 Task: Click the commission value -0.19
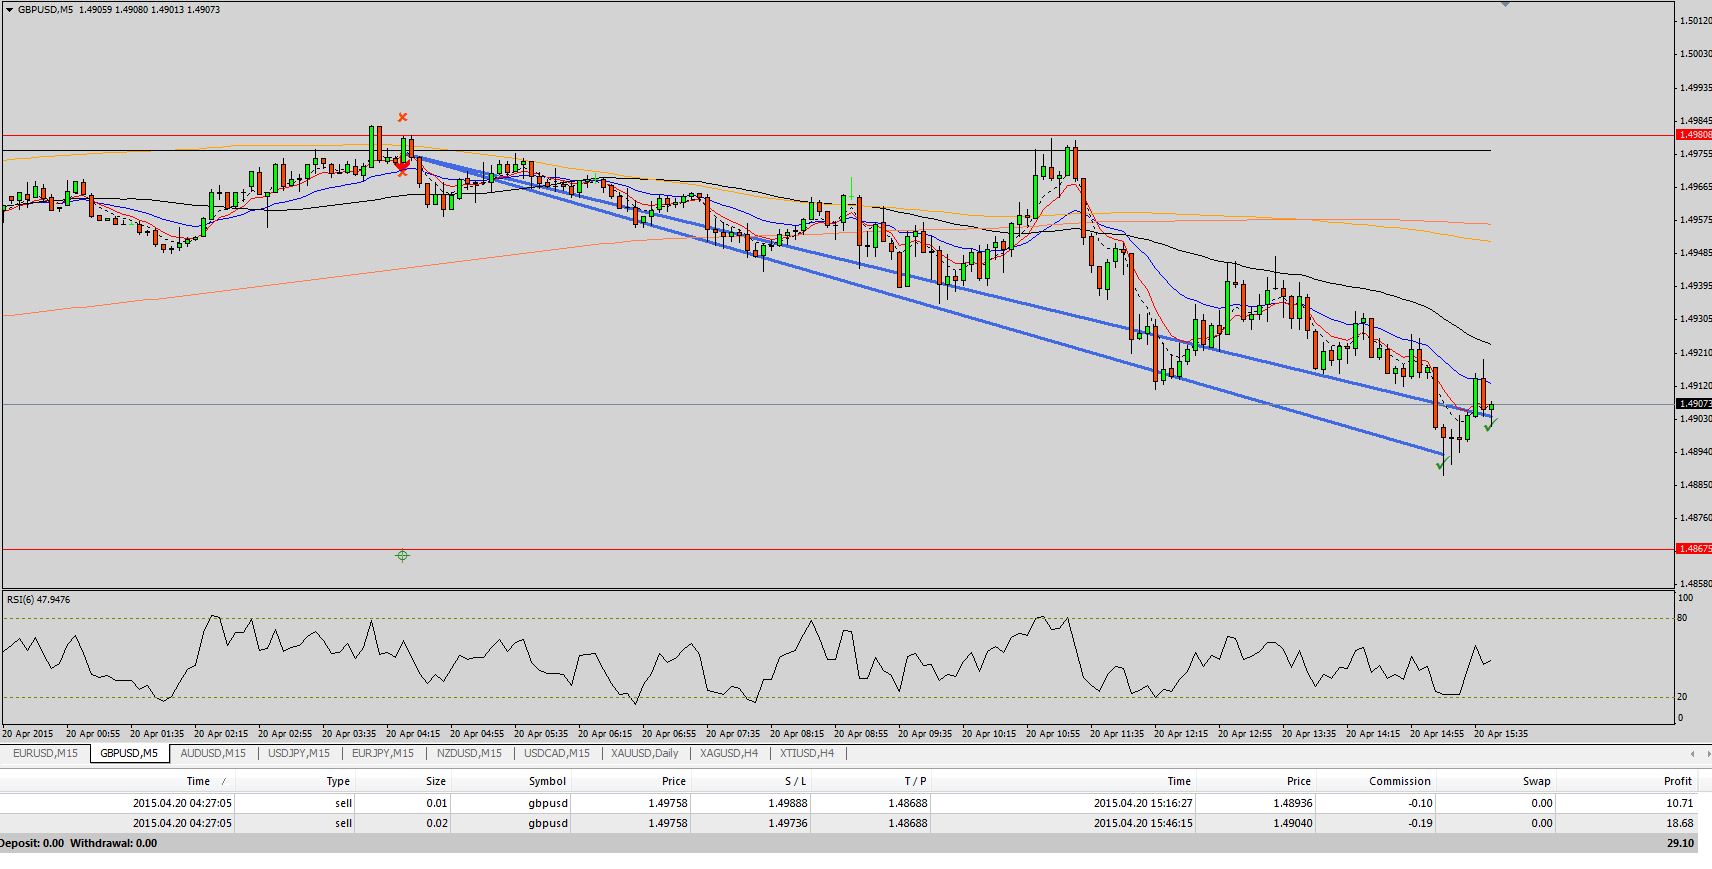coord(1420,823)
